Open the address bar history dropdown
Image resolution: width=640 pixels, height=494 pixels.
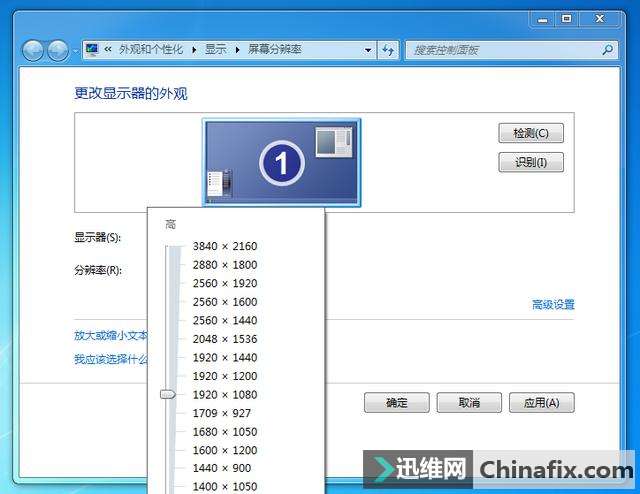coord(368,50)
